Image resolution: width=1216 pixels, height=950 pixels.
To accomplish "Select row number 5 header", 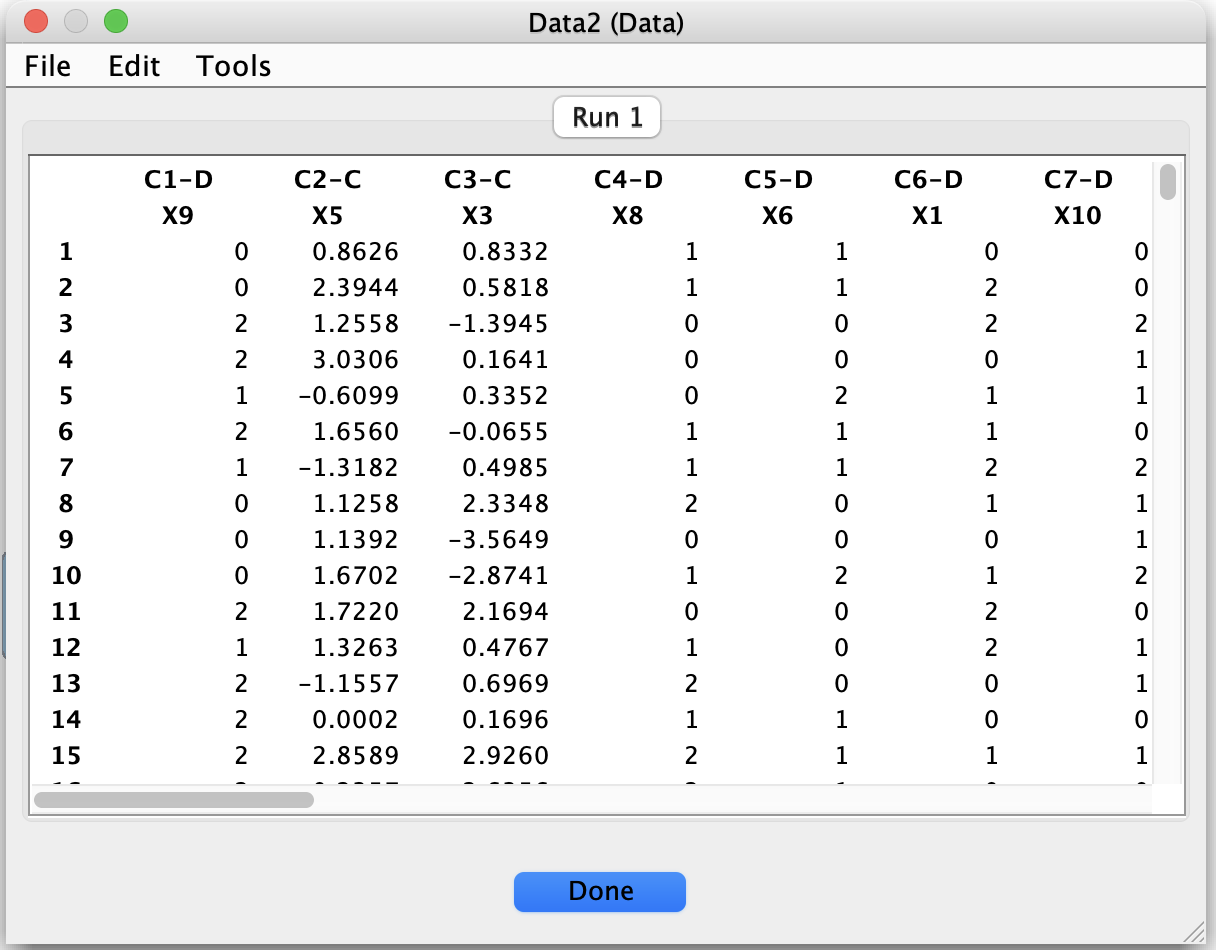I will tap(67, 396).
